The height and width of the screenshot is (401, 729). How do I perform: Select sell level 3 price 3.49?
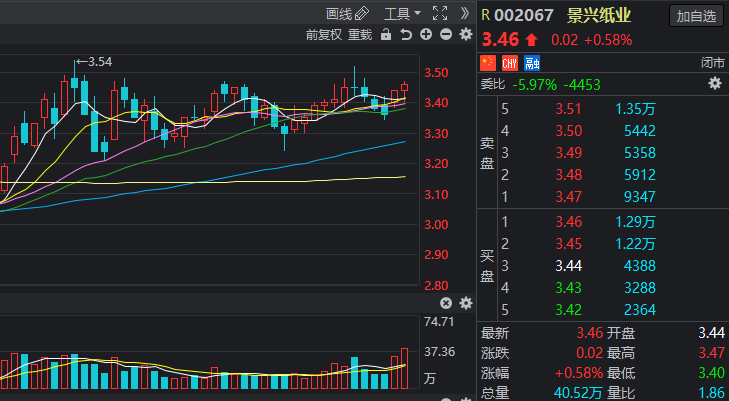point(569,153)
